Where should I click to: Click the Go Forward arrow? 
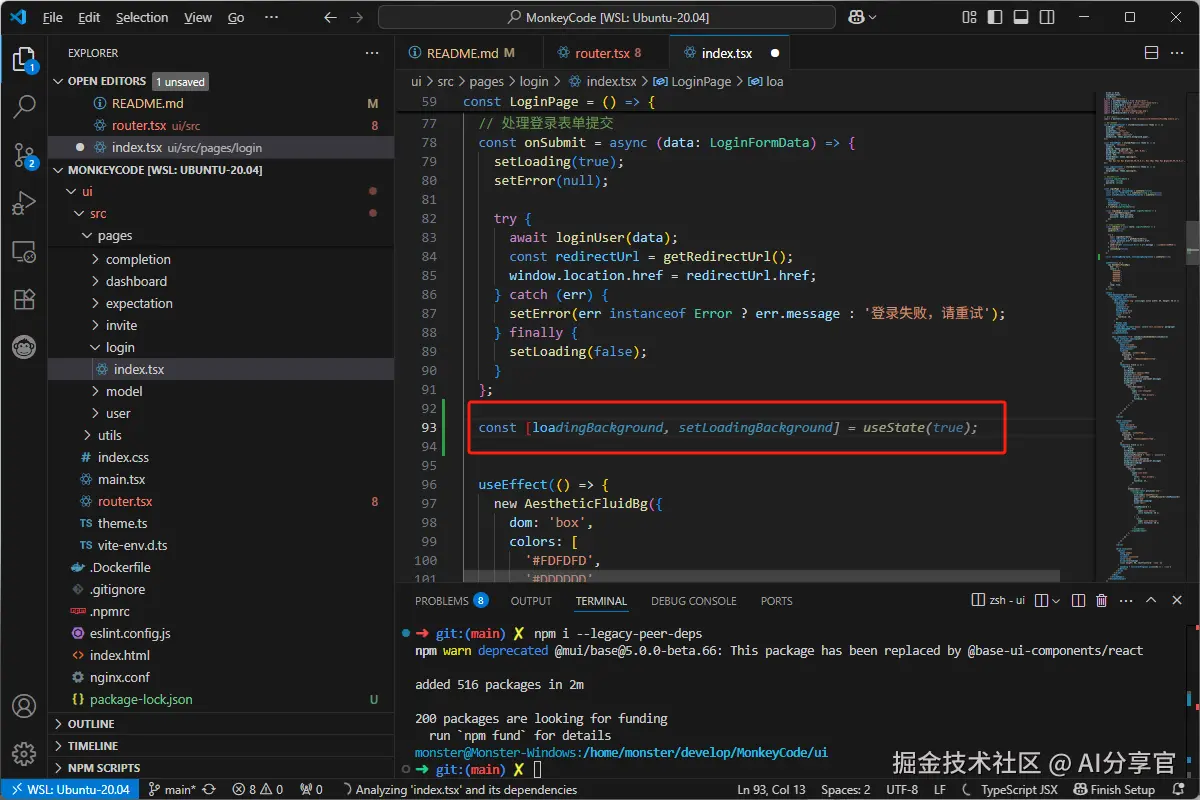pos(357,17)
